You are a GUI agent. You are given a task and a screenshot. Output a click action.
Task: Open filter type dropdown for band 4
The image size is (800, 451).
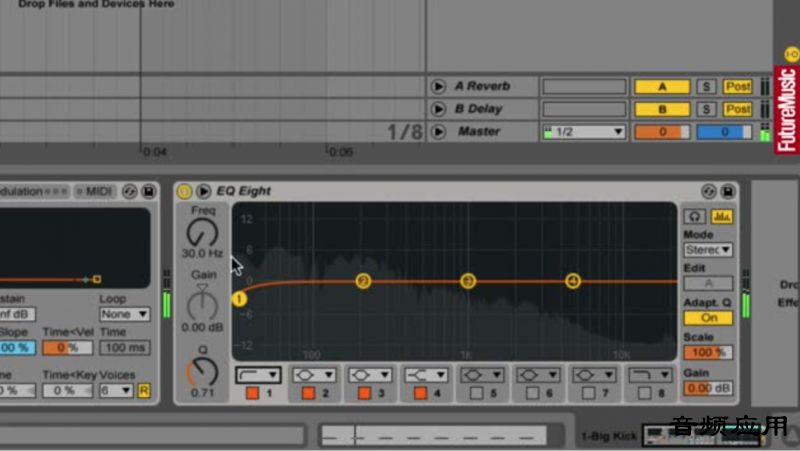426,375
